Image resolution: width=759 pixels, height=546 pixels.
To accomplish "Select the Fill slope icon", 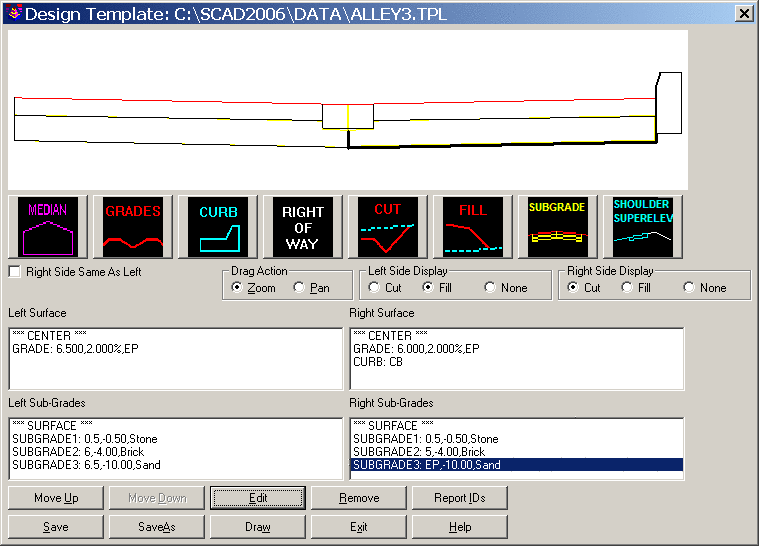I will (473, 227).
